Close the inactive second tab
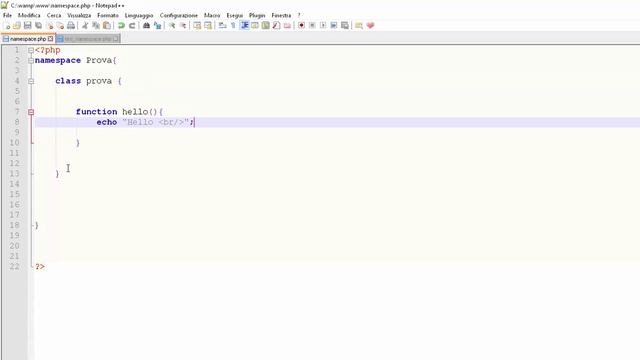Viewport: 640px width, 360px height. [x=116, y=39]
